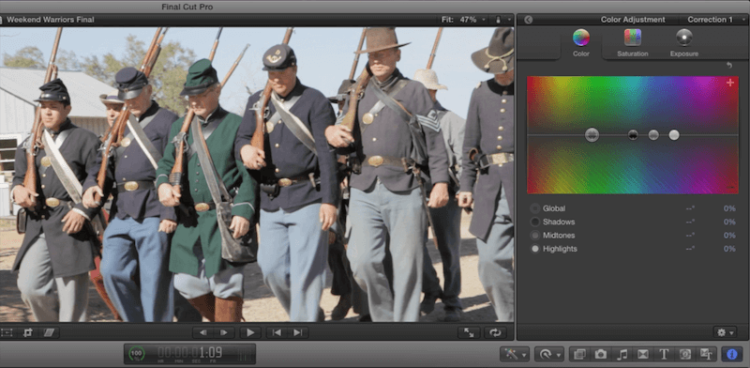Choose the Highlights radio option

click(535, 249)
